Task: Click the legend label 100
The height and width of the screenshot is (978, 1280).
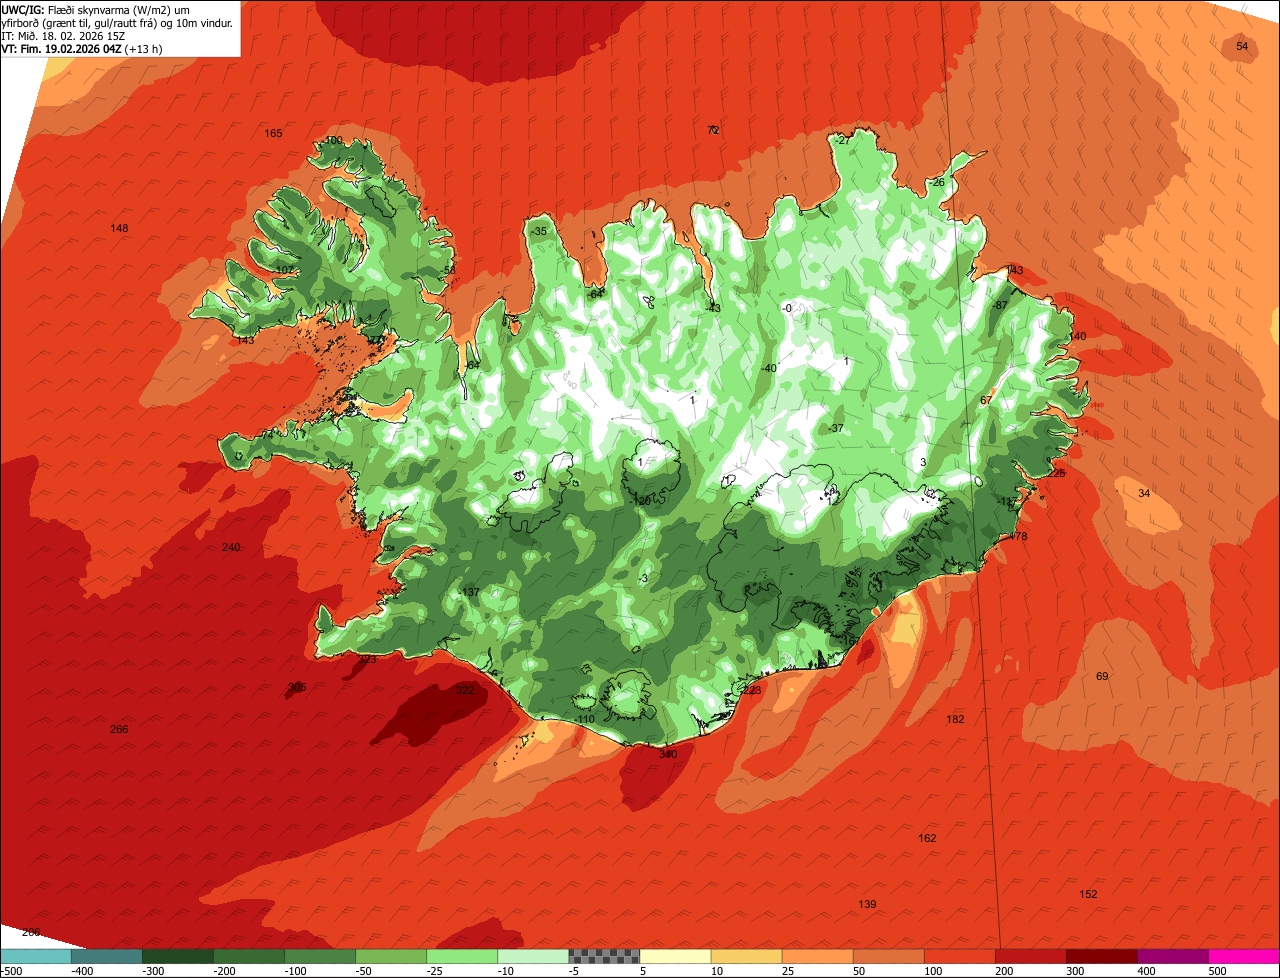Action: pyautogui.click(x=932, y=971)
